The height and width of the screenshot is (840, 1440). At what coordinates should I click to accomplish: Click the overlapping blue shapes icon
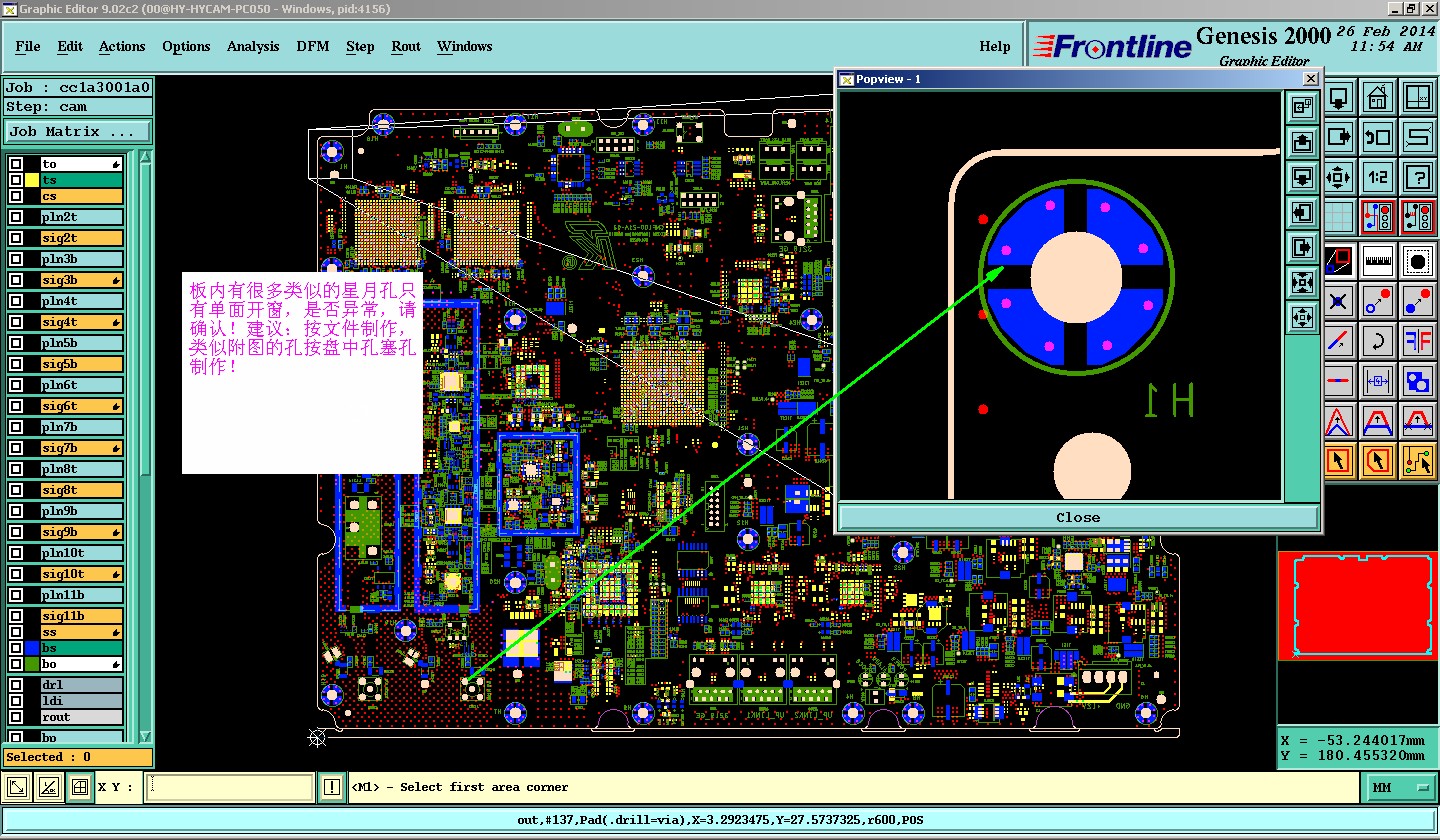tap(1418, 381)
